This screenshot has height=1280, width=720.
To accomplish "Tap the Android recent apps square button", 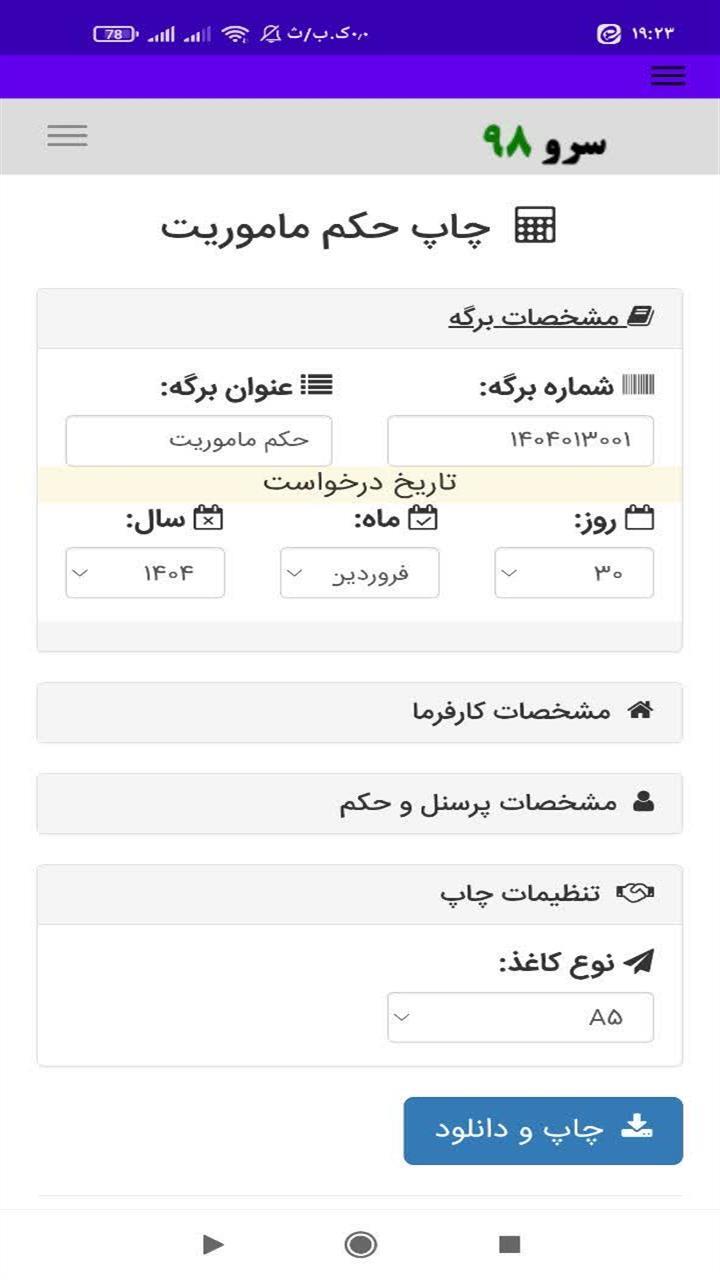I will [509, 1244].
